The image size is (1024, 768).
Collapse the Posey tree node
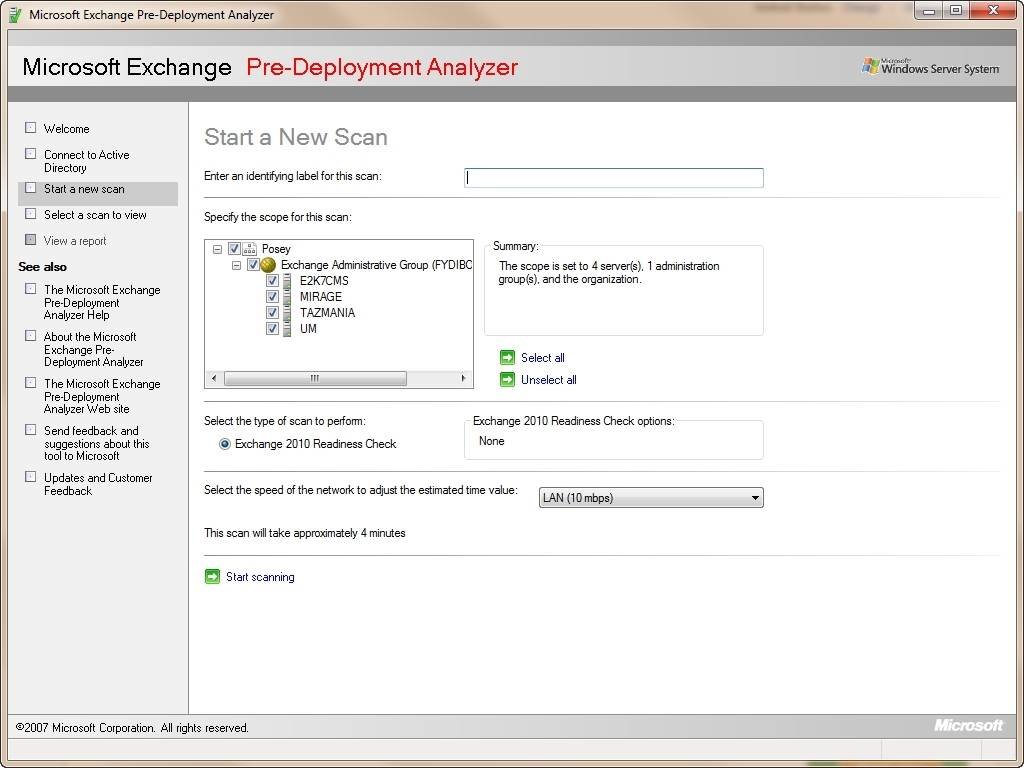click(x=217, y=249)
